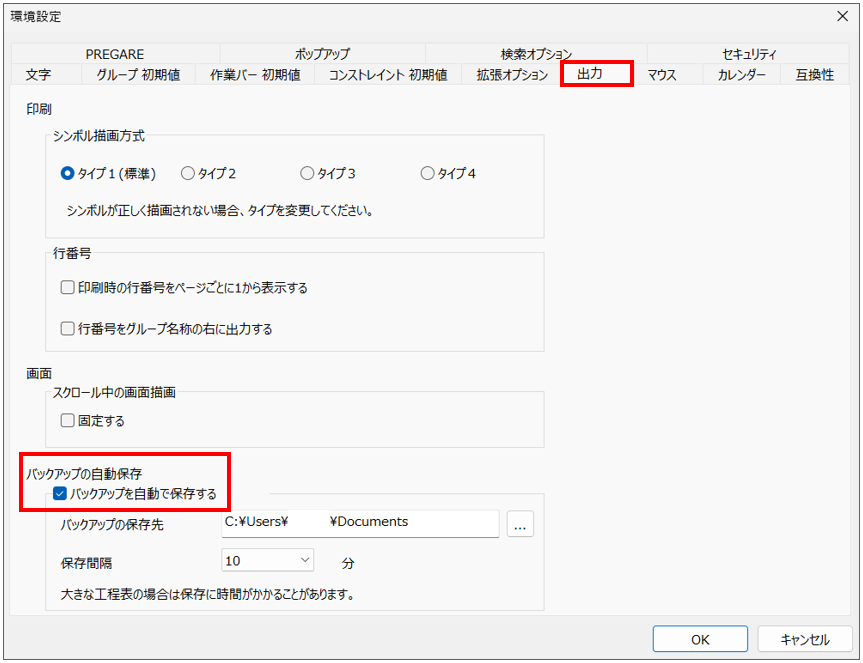Click the 分 unit label
Screen dimensions: 863x663
[348, 563]
